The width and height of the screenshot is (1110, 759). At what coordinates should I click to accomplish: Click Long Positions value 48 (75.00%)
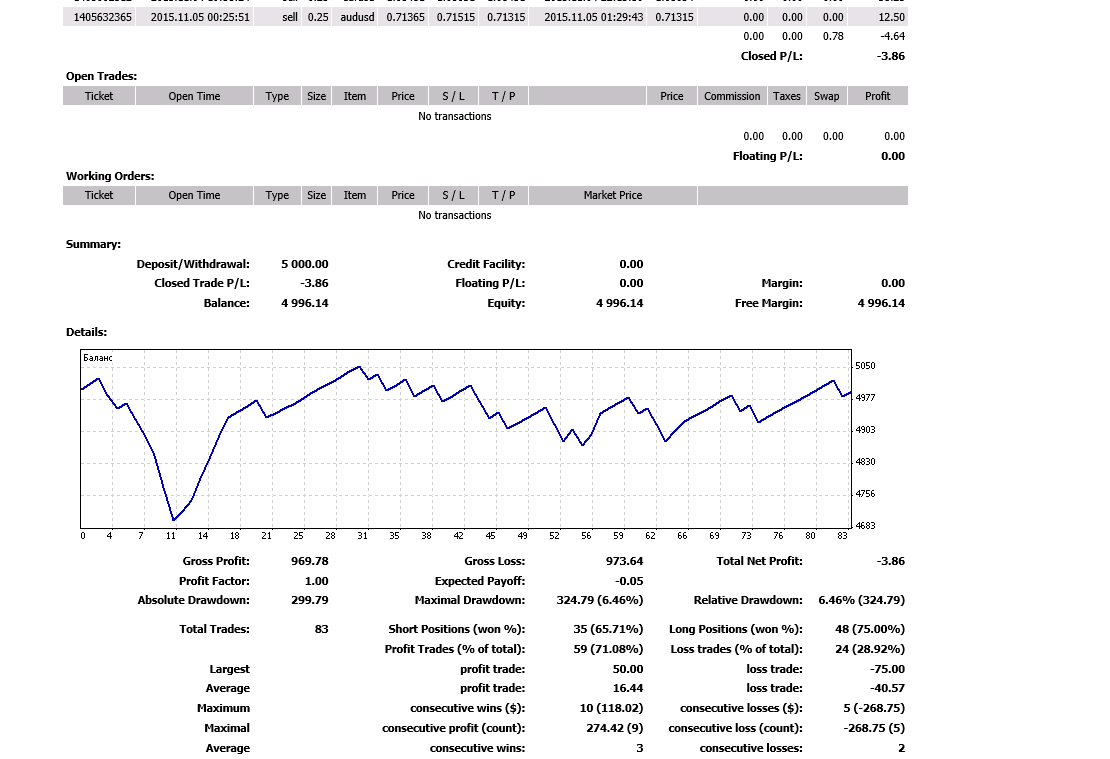pos(870,629)
